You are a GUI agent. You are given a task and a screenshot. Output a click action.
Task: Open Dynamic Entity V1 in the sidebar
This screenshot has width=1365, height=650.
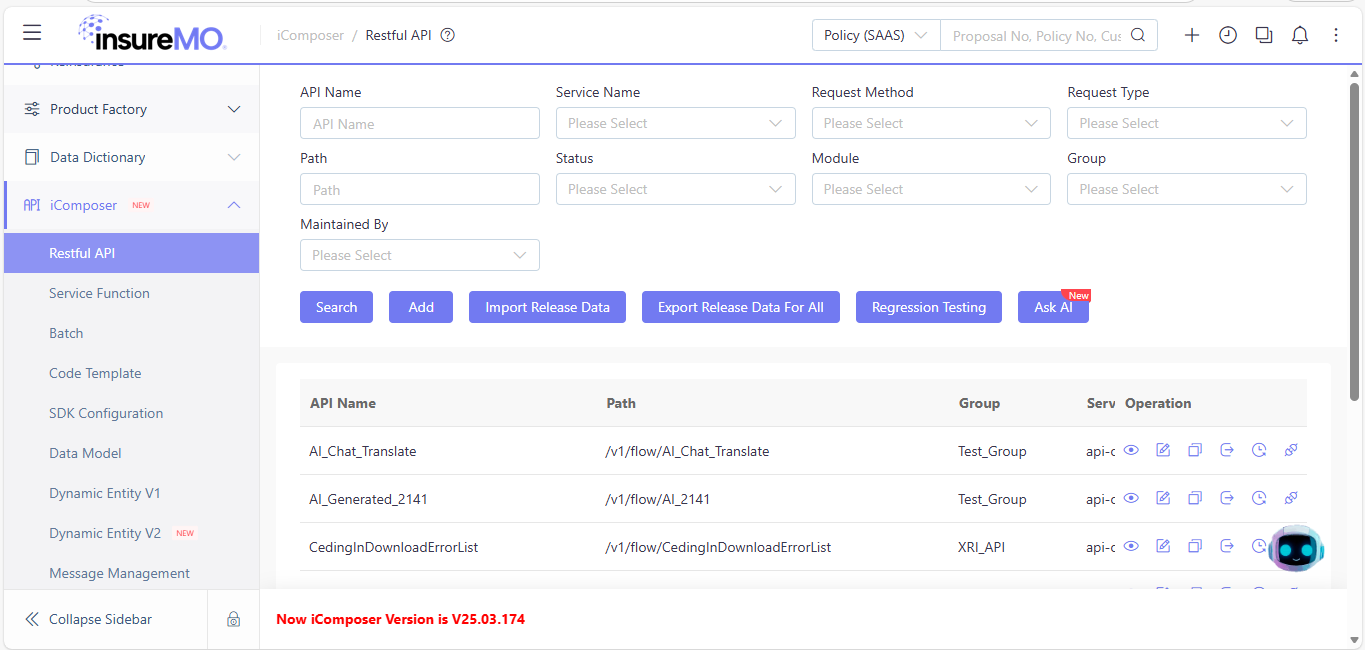(x=131, y=493)
